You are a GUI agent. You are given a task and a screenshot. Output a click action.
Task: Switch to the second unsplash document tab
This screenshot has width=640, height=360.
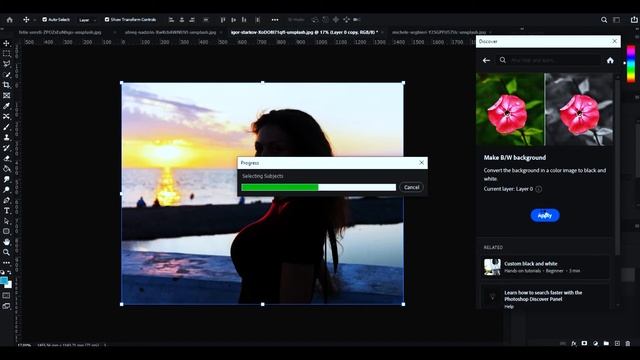(x=170, y=32)
